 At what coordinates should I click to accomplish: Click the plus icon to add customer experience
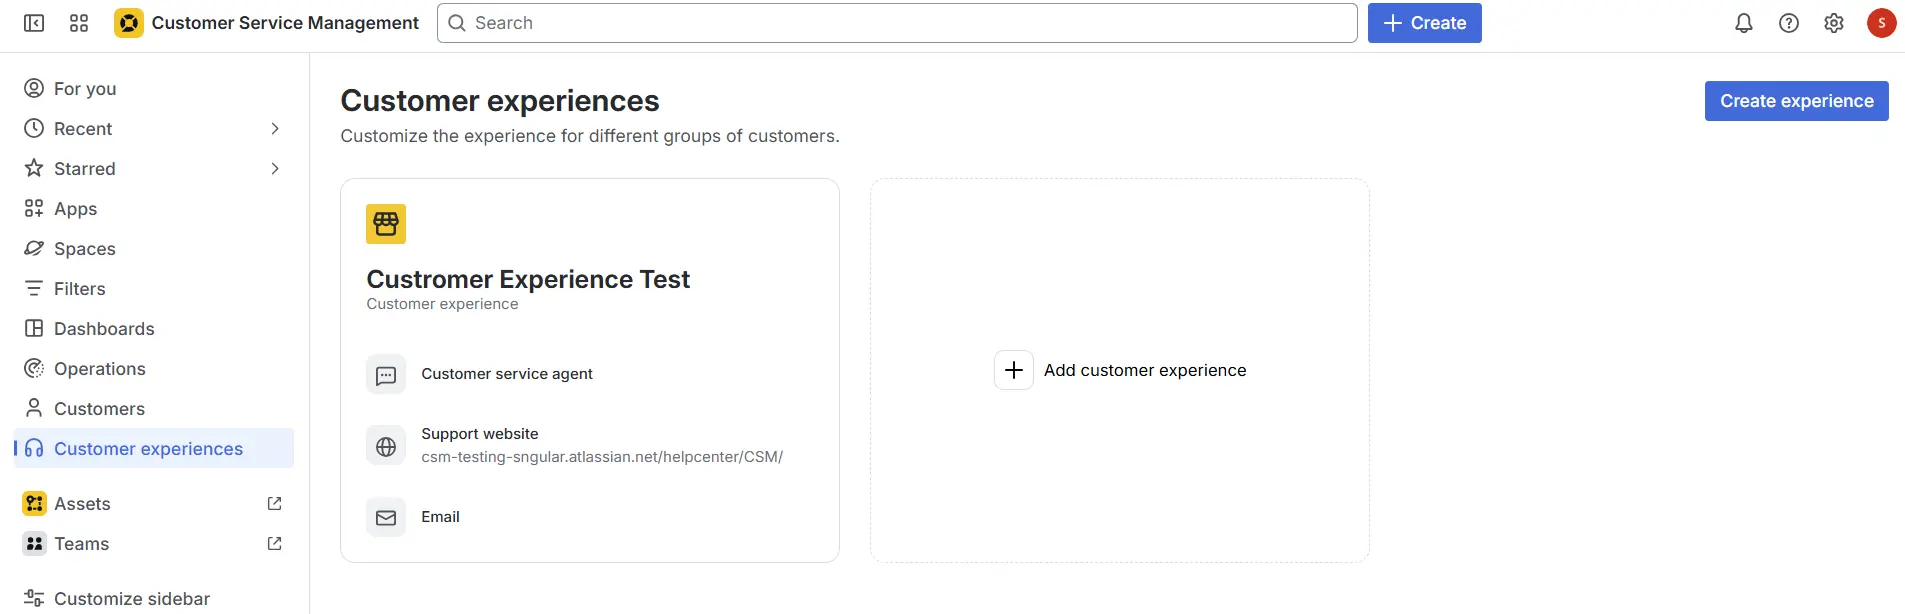[x=1013, y=370]
